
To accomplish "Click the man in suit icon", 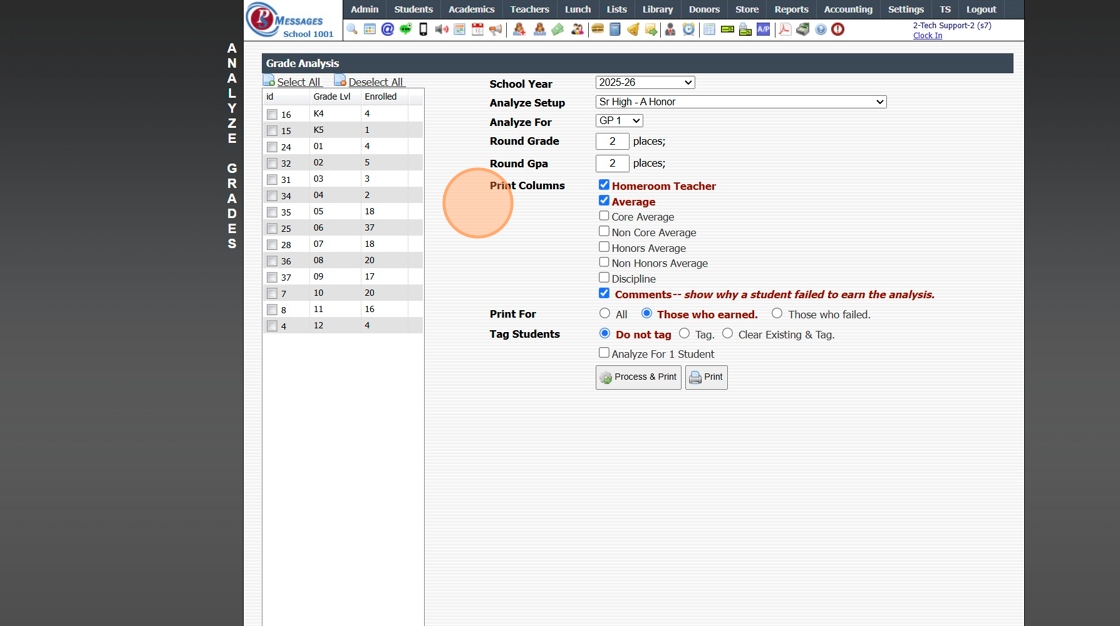I will point(669,29).
